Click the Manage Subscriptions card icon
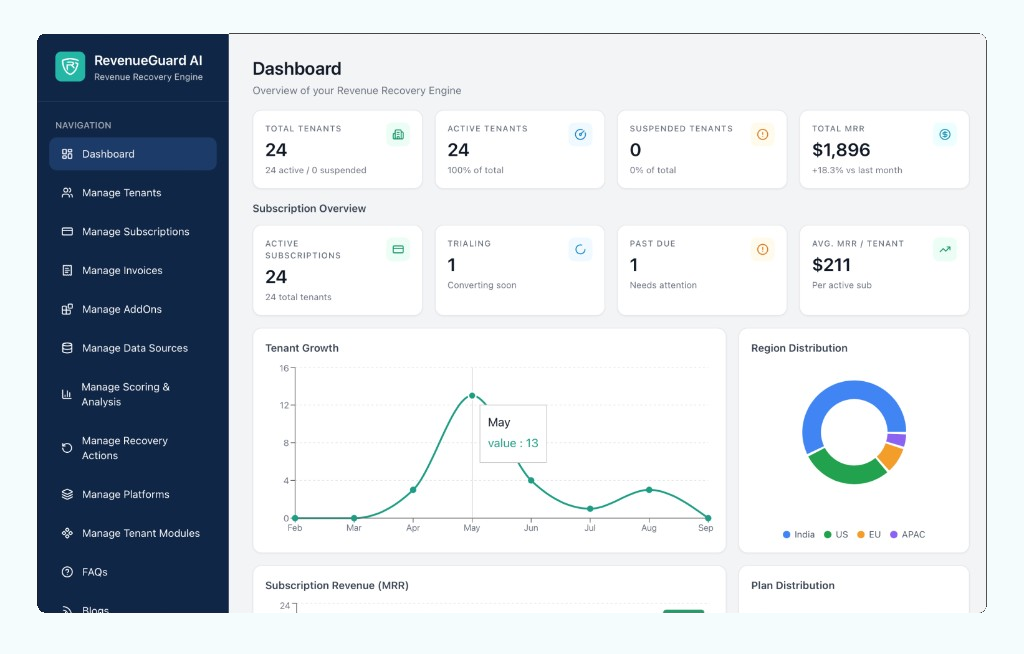This screenshot has height=654, width=1024. 67,231
